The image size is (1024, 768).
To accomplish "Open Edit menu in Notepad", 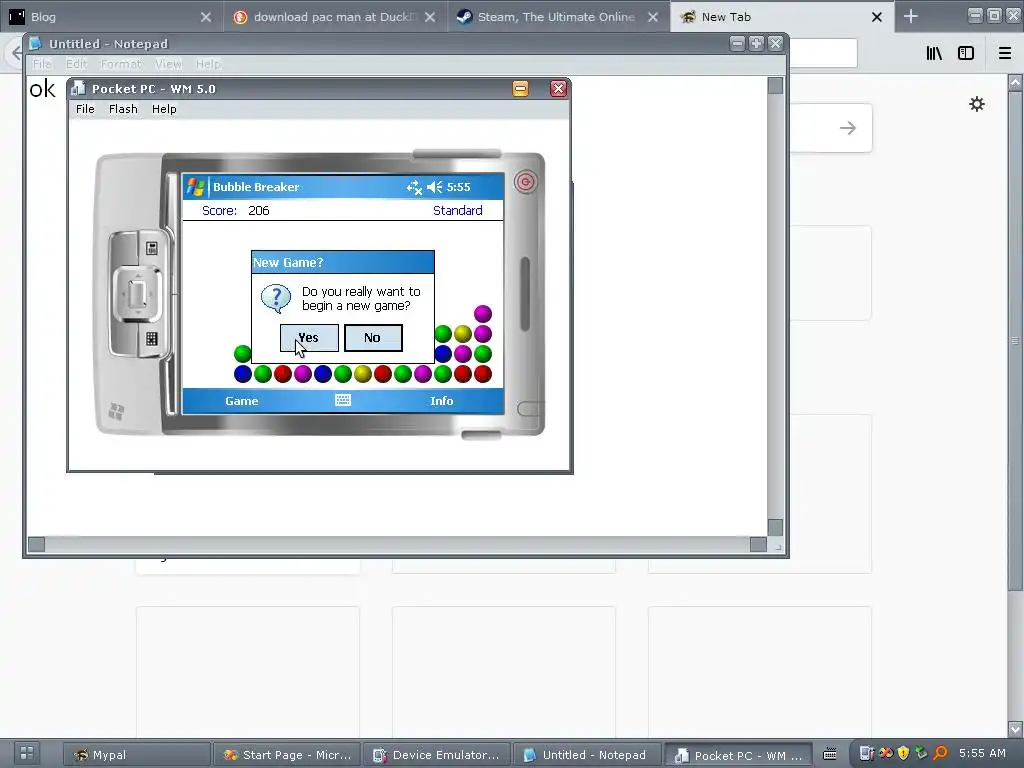I will (76, 64).
